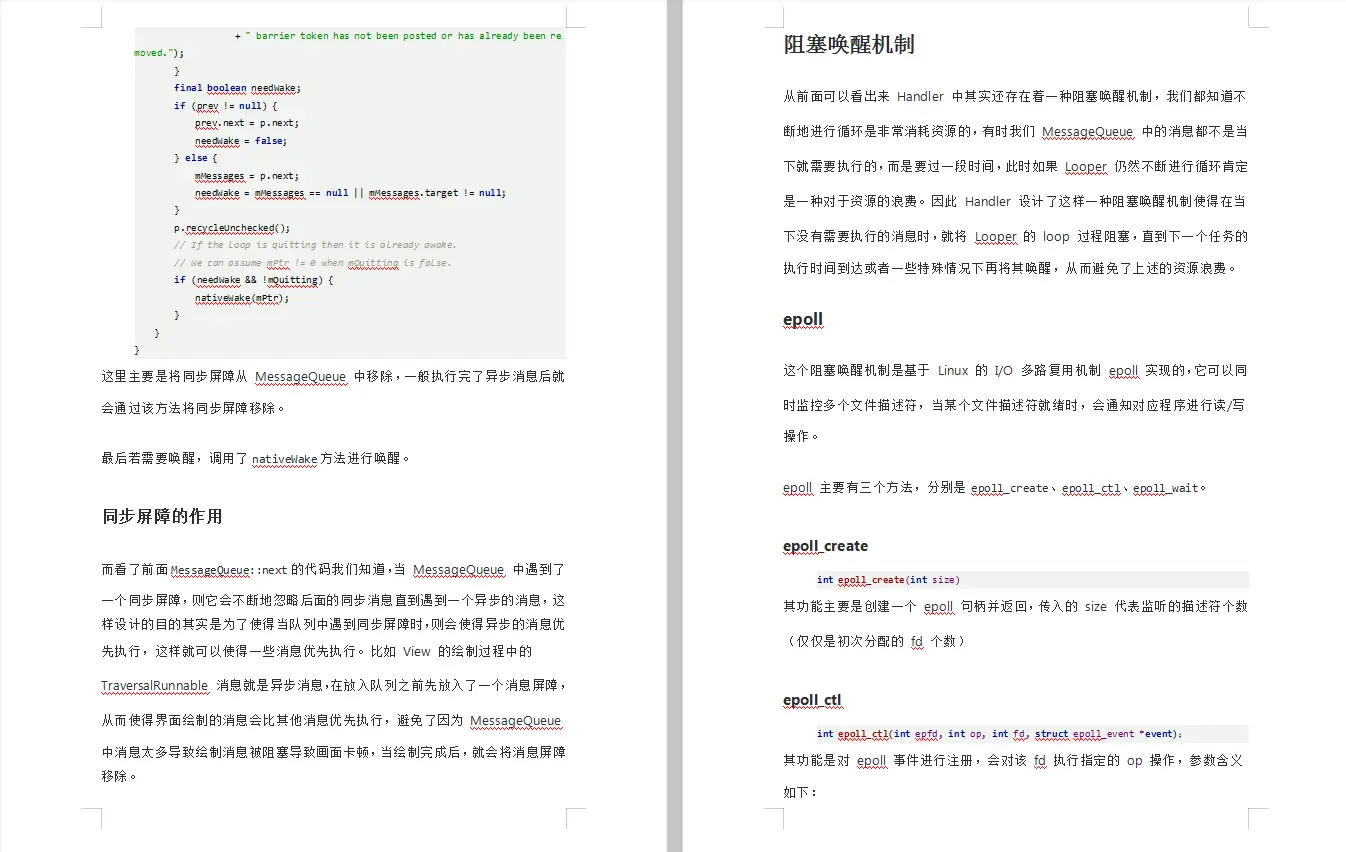
Task: Click the text 而看了前面
Action: (x=135, y=570)
